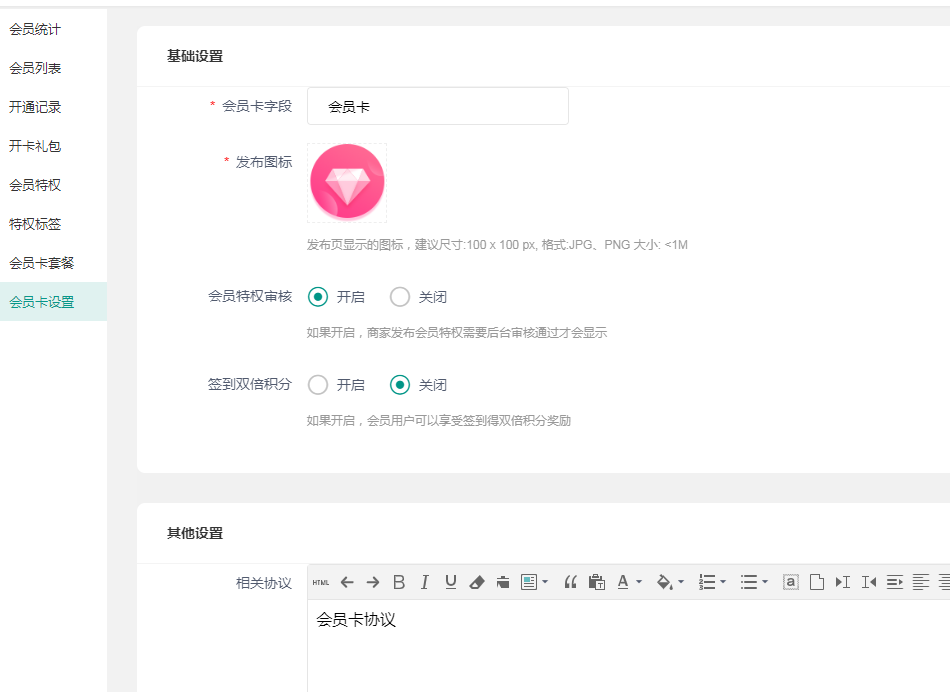Screen dimensions: 950x692
Task: Toggle bold formatting in the editor
Action: (399, 582)
